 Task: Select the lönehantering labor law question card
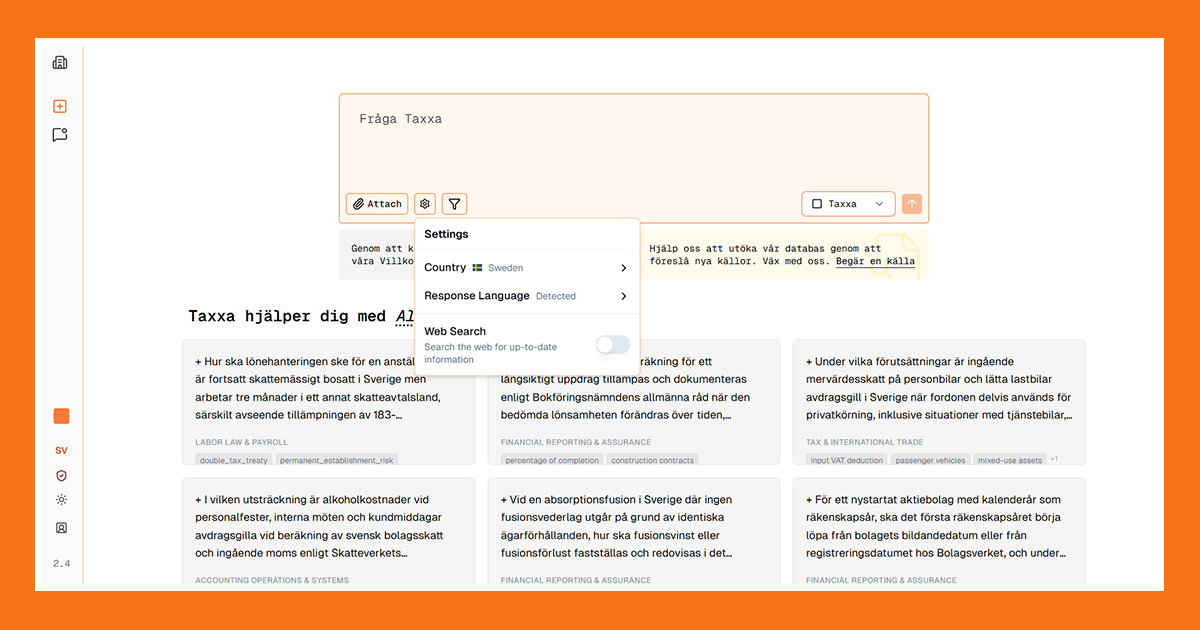(x=328, y=403)
